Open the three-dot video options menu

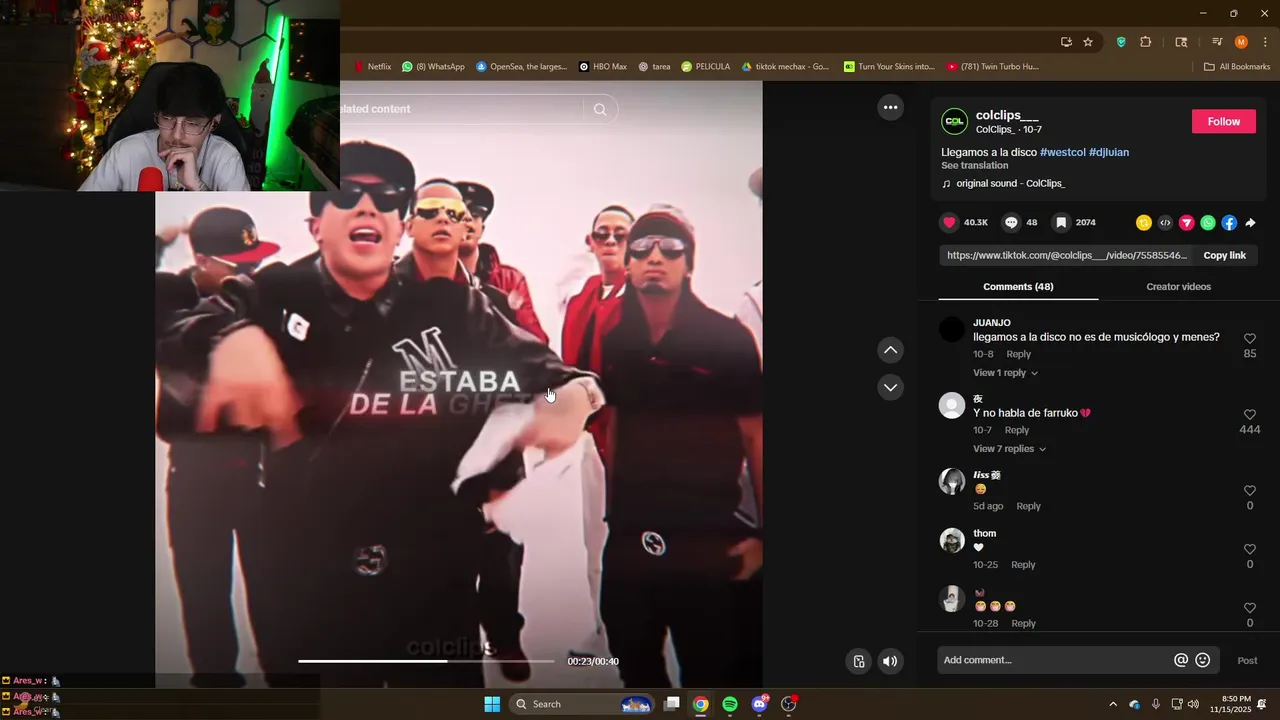[890, 107]
